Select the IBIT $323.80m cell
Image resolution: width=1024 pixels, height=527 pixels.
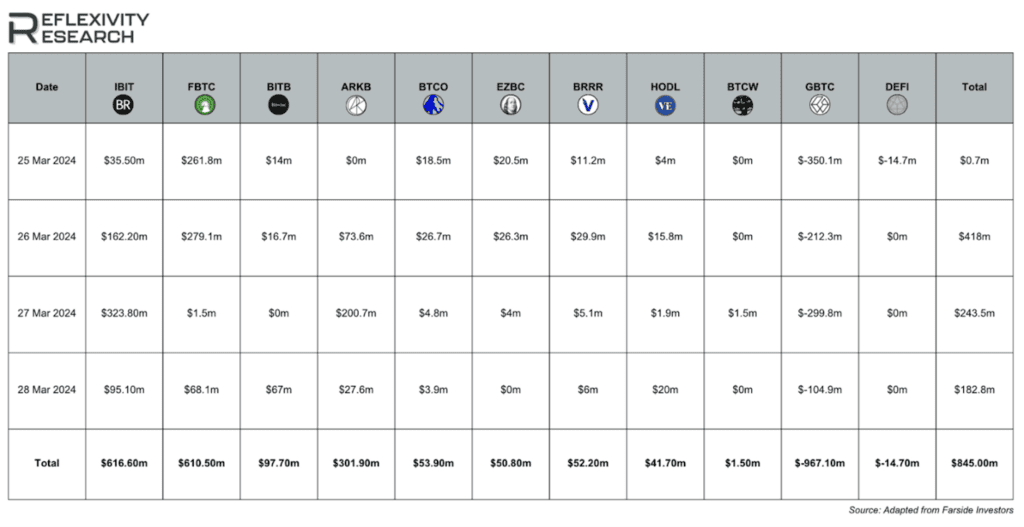point(124,313)
